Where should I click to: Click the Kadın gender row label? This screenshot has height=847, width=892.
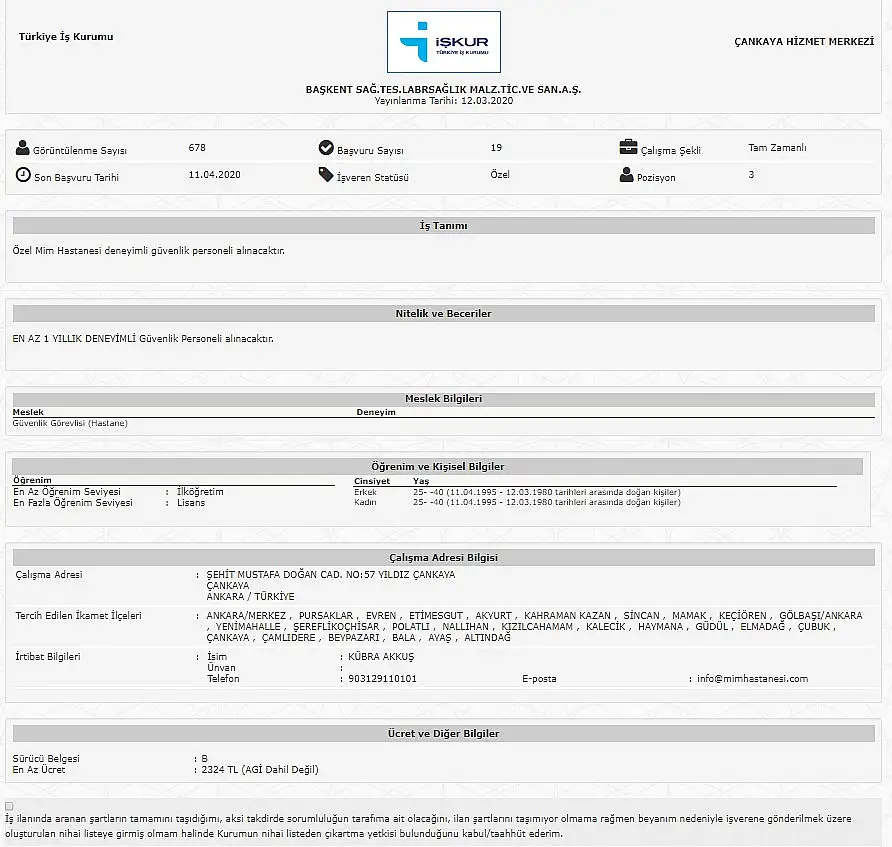(365, 502)
